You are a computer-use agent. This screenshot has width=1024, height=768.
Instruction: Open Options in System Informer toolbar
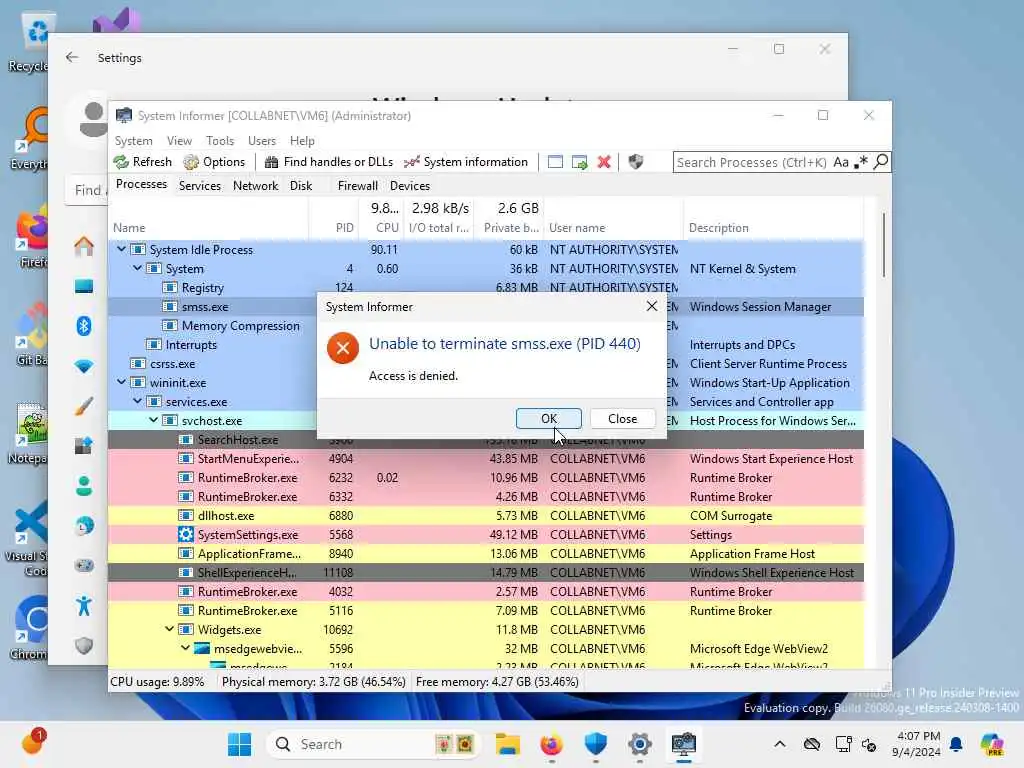tap(214, 162)
